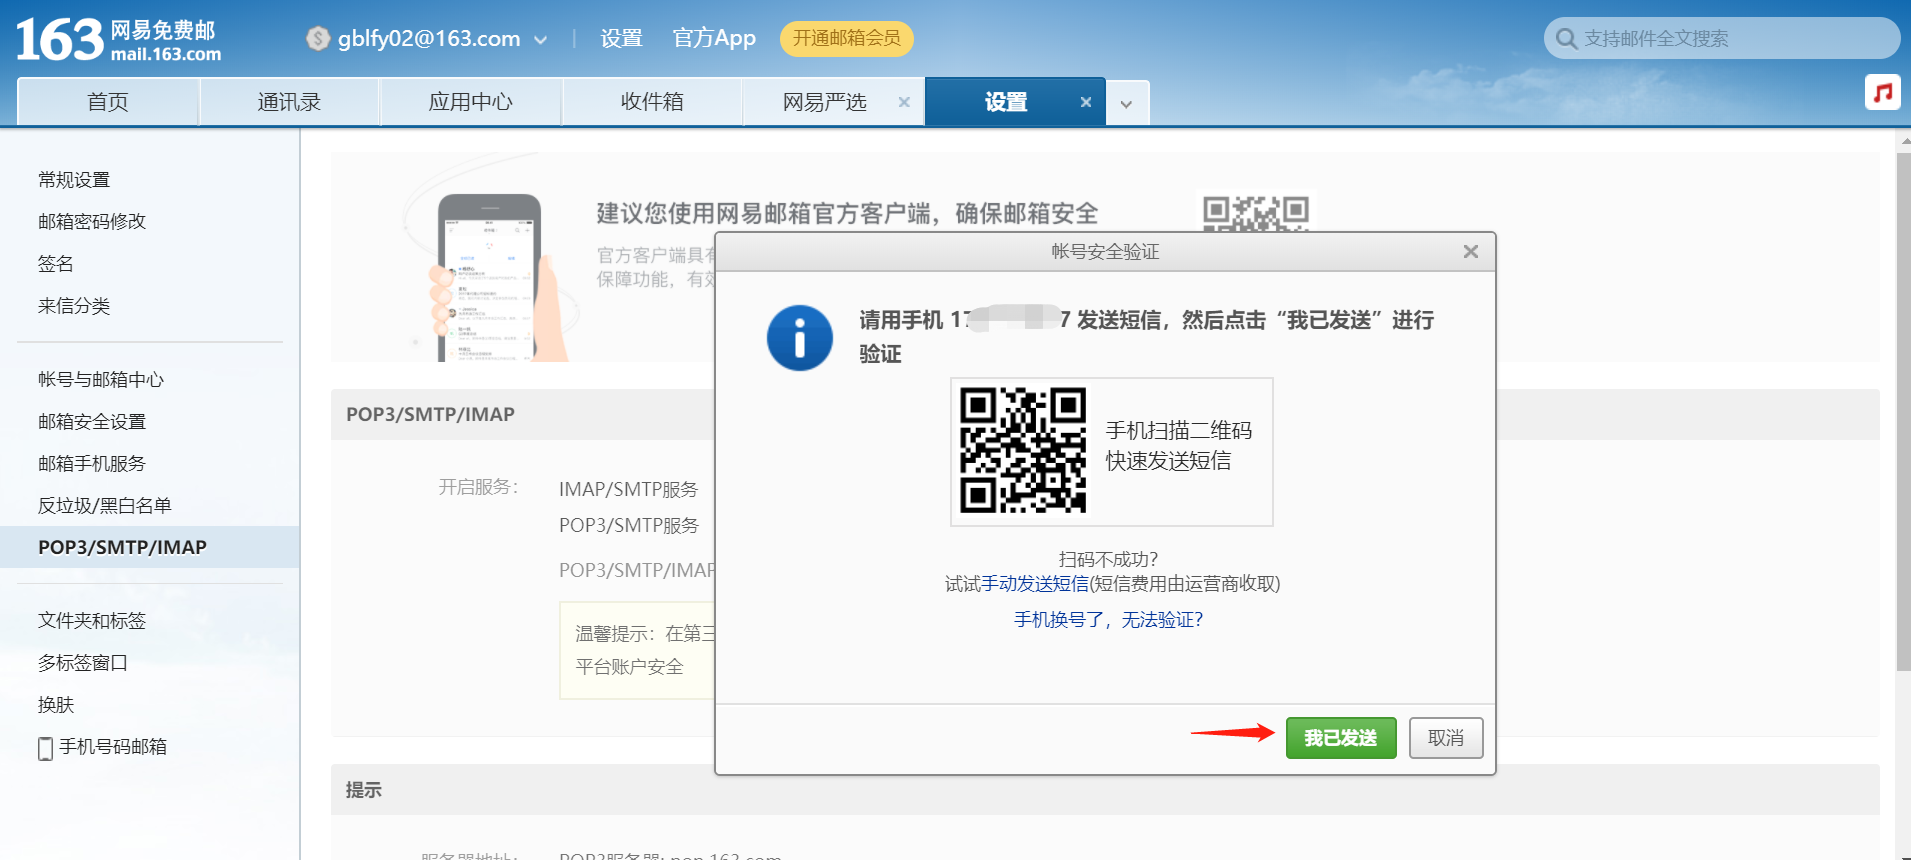The width and height of the screenshot is (1911, 860).
Task: Click 开通邮箱会员 button
Action: [847, 38]
